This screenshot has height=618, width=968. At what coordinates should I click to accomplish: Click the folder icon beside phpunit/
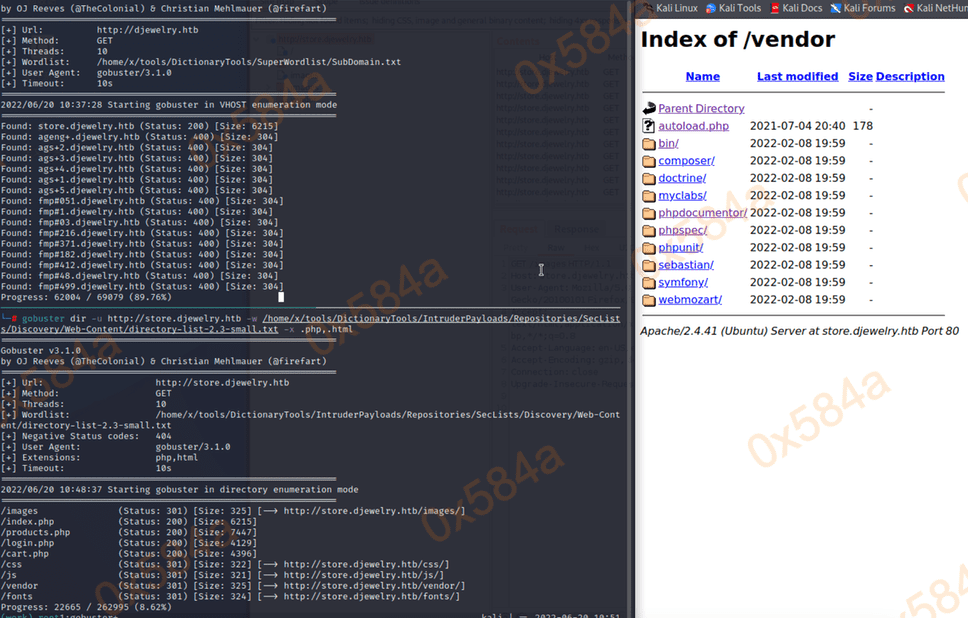click(649, 248)
